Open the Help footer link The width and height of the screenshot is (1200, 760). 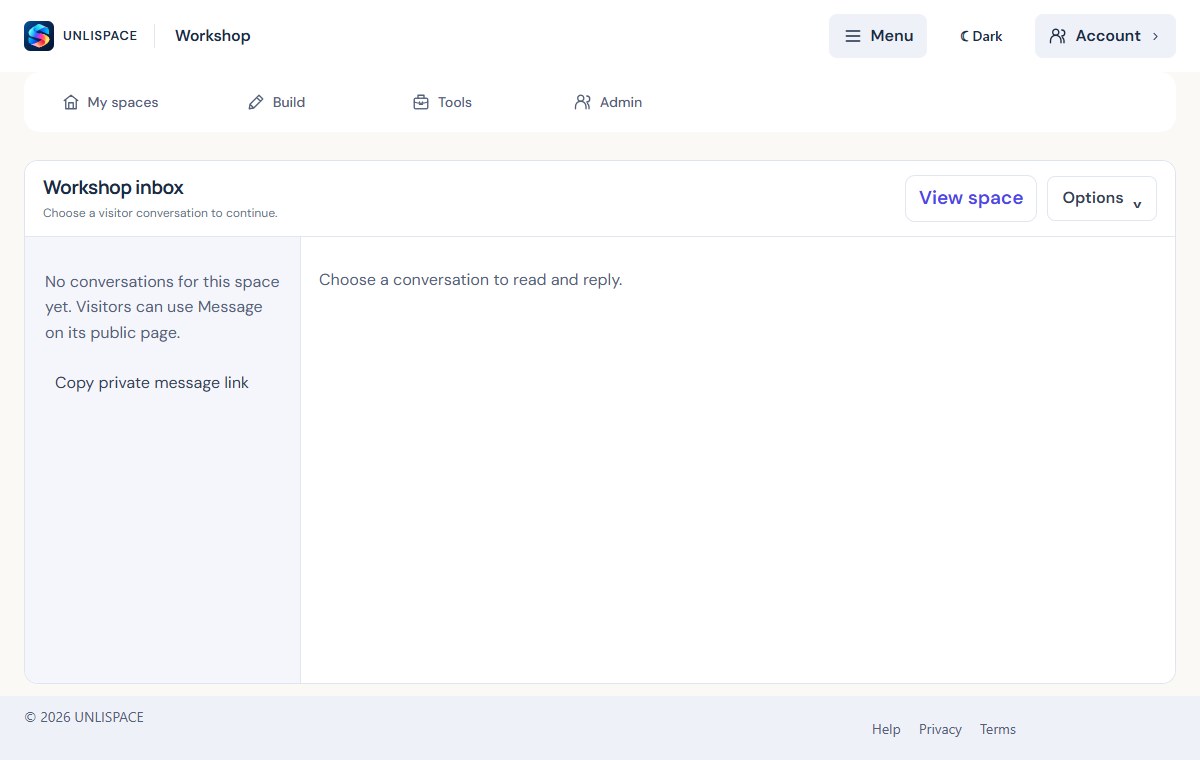click(x=886, y=729)
